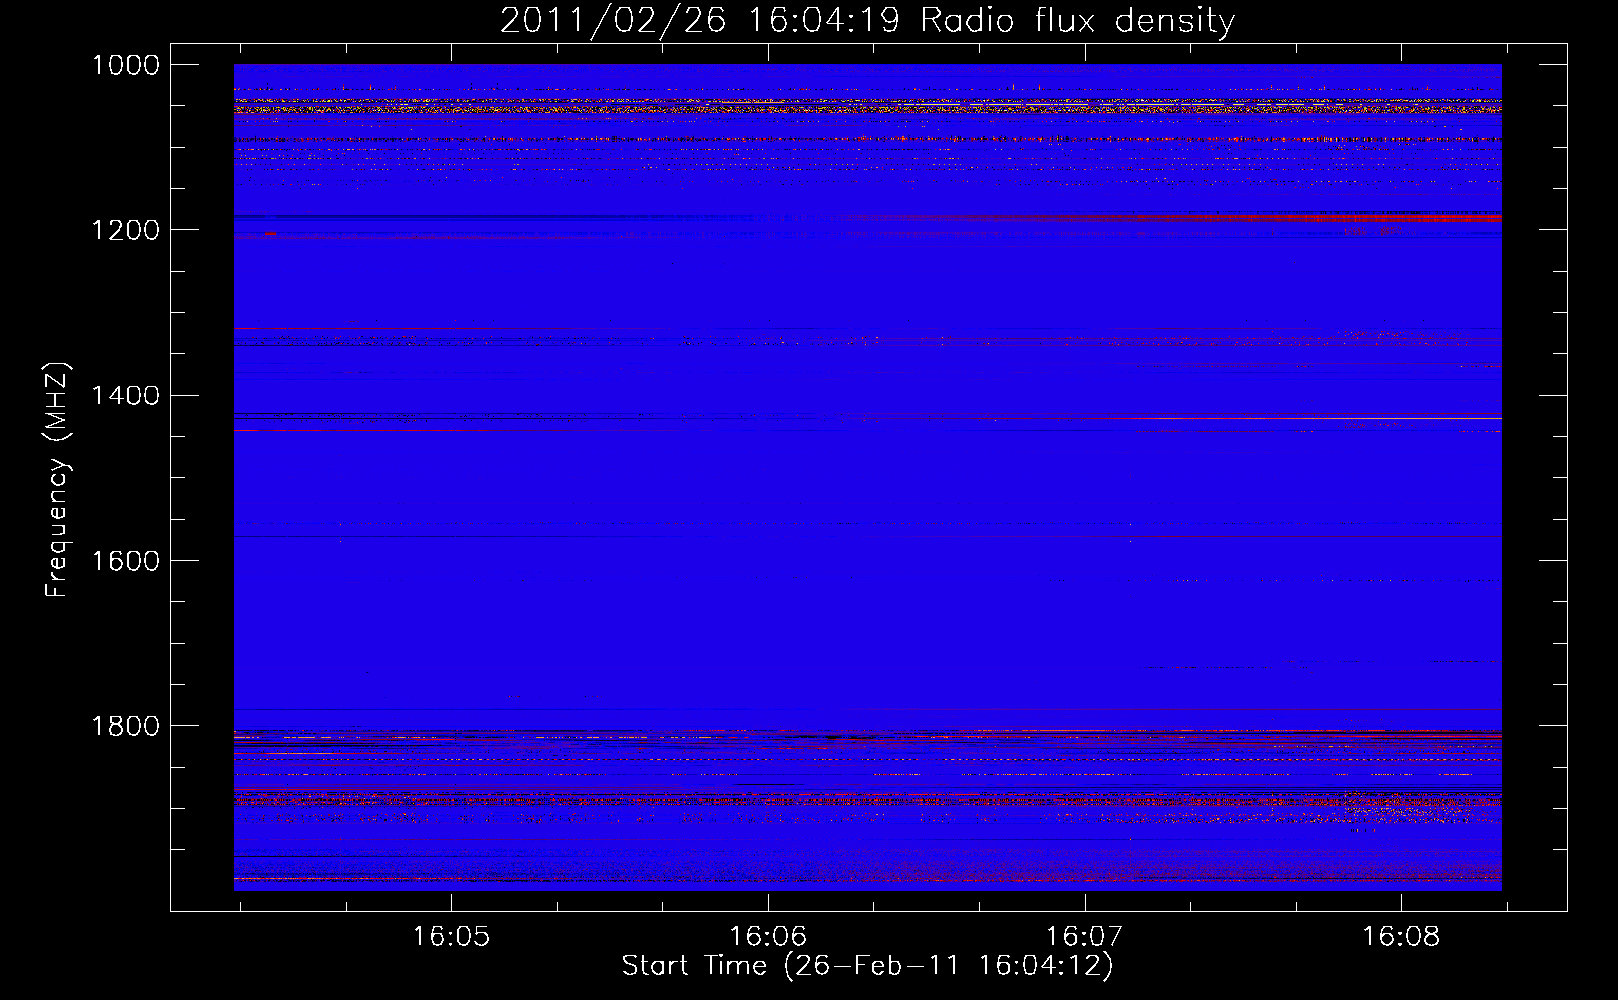Select the 1200 frequency tick label
This screenshot has height=1000, width=1618.
(x=126, y=230)
